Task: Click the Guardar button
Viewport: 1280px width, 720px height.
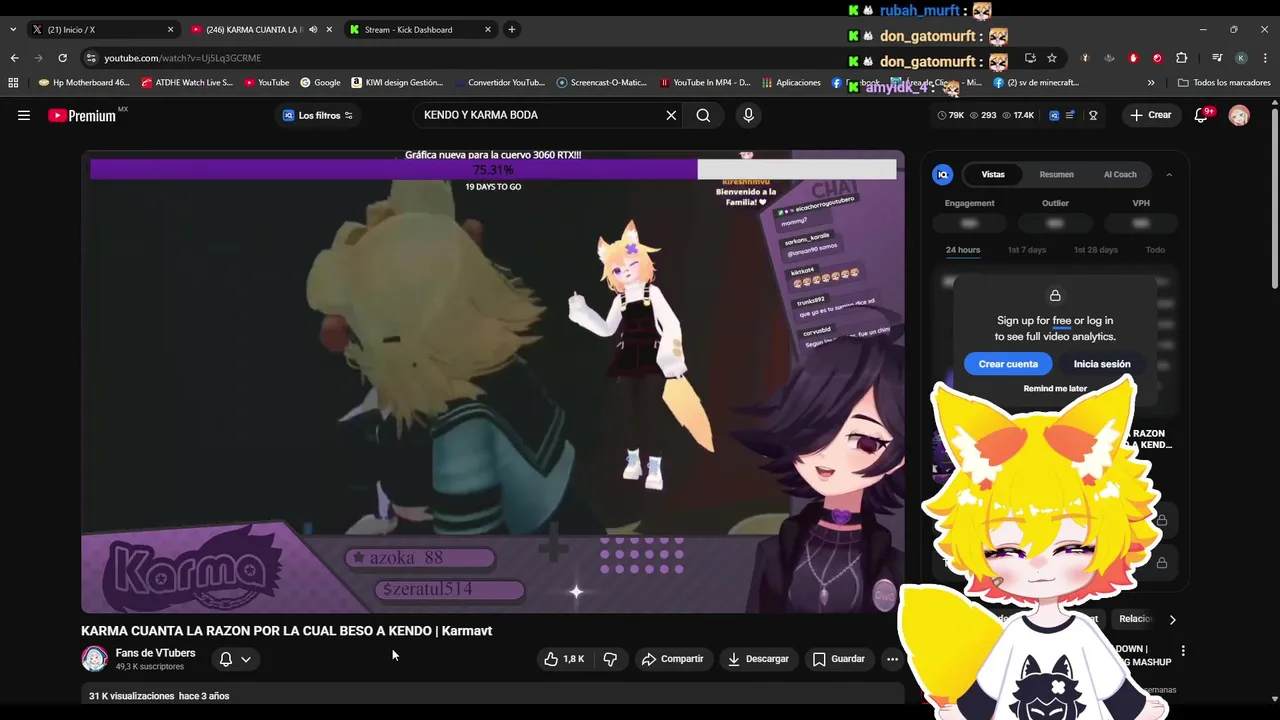Action: click(x=838, y=659)
